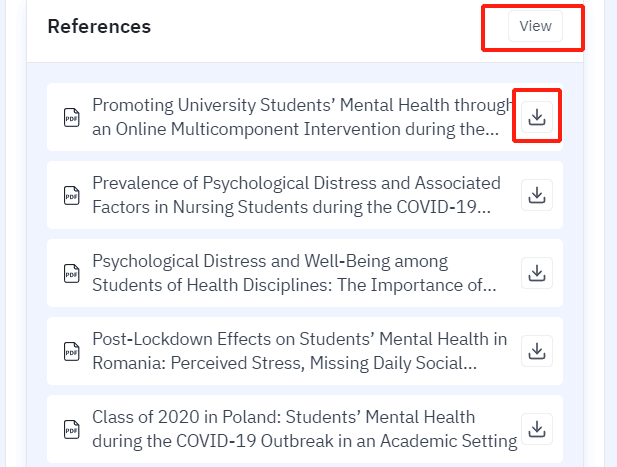Click PDF icon beside Class of 2020 in Poland

point(71,428)
